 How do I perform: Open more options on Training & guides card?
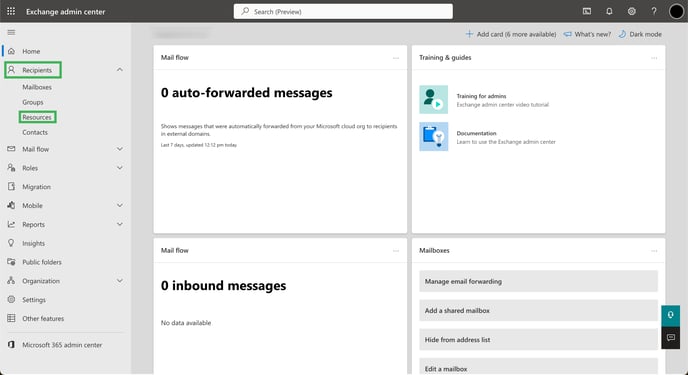654,58
